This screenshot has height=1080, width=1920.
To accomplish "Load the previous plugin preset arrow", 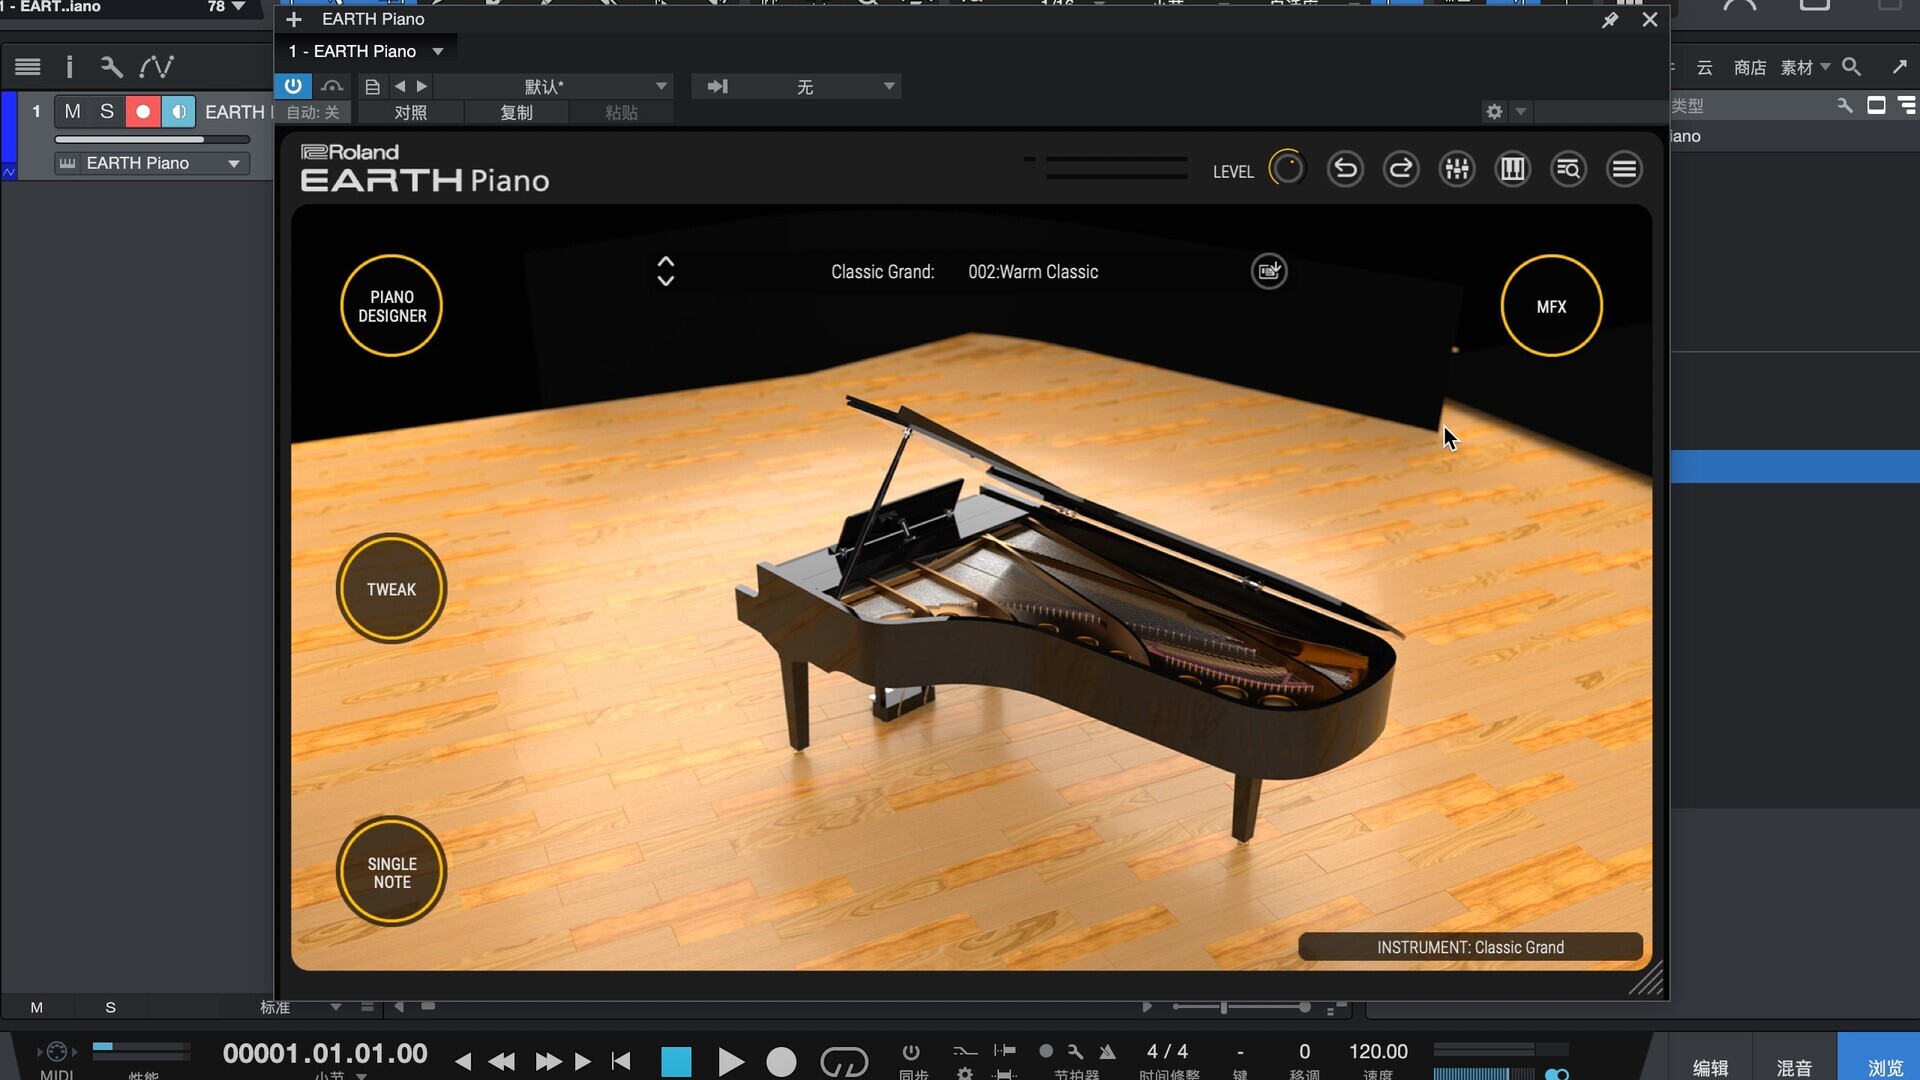I will 400,87.
